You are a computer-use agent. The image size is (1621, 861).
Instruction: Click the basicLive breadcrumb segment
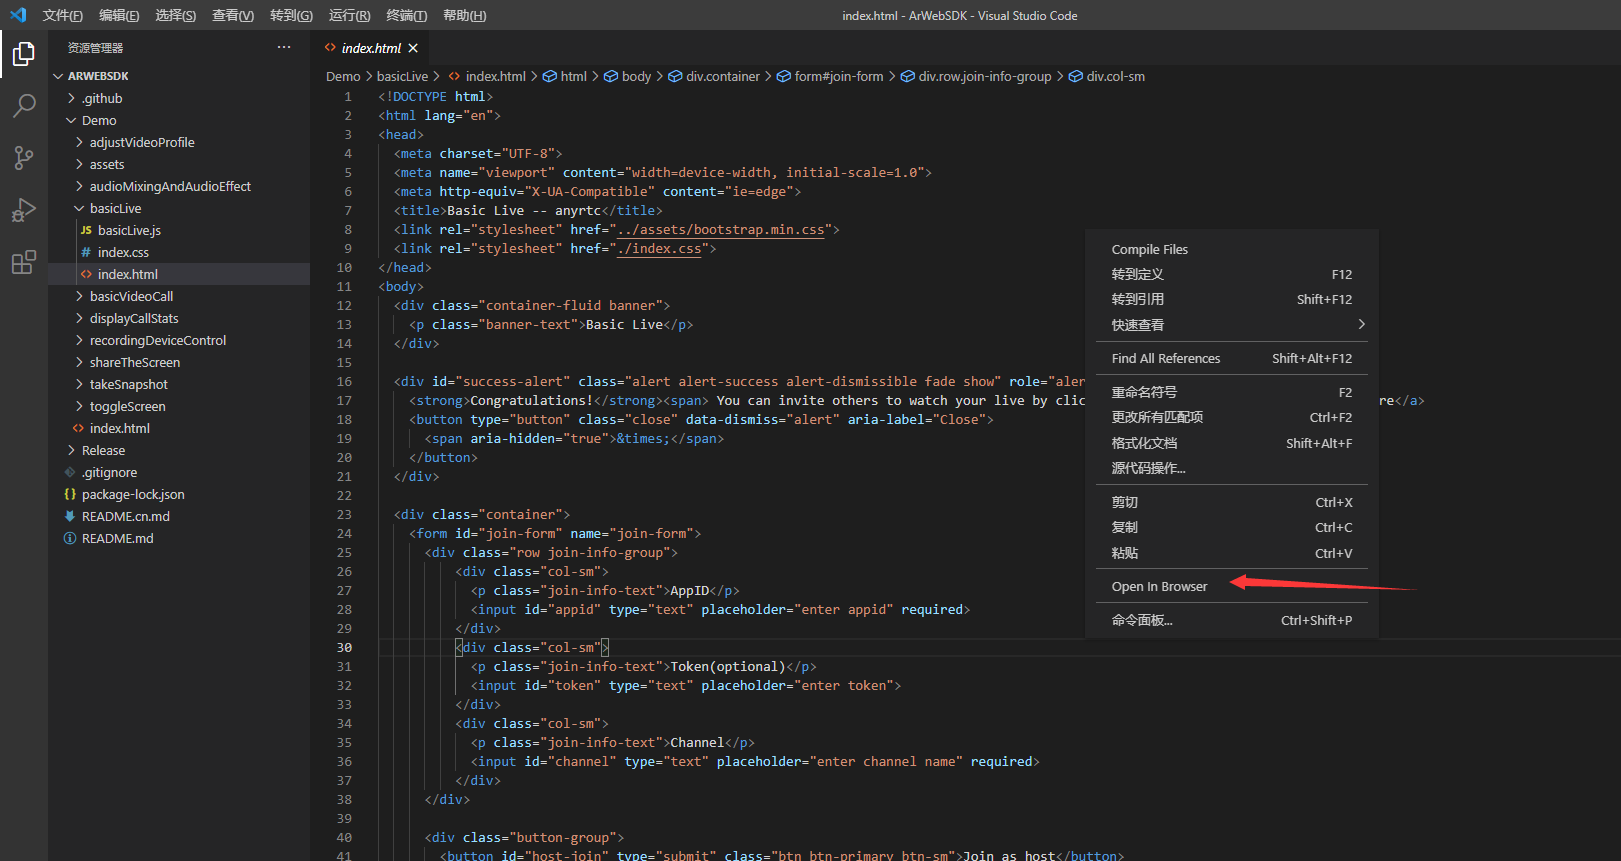point(402,76)
